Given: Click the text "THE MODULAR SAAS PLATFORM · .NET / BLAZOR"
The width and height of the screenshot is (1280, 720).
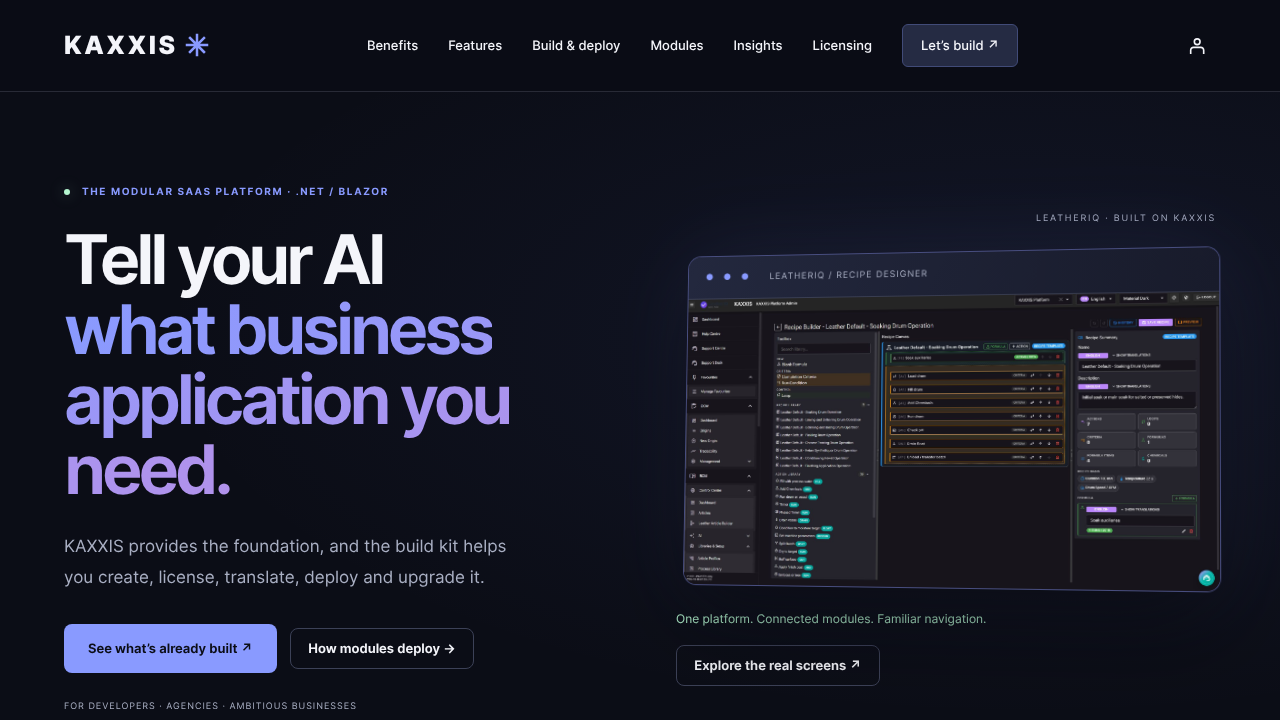Looking at the screenshot, I should 235,192.
